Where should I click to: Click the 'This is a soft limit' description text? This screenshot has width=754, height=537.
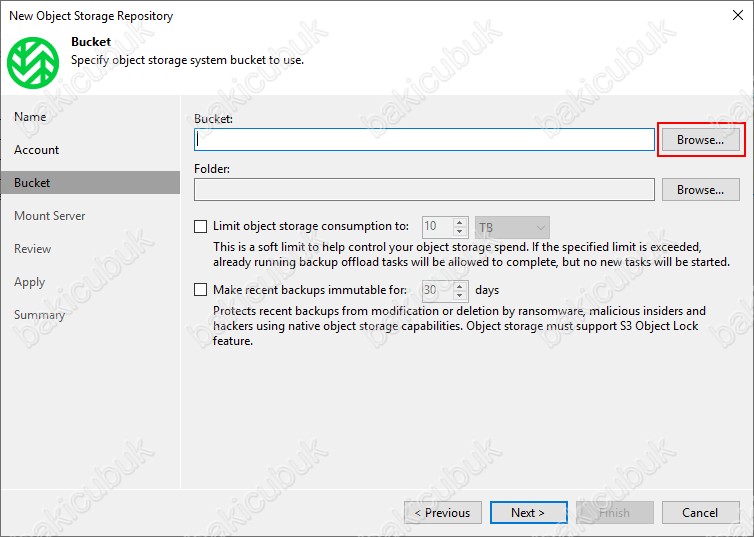pyautogui.click(x=471, y=254)
